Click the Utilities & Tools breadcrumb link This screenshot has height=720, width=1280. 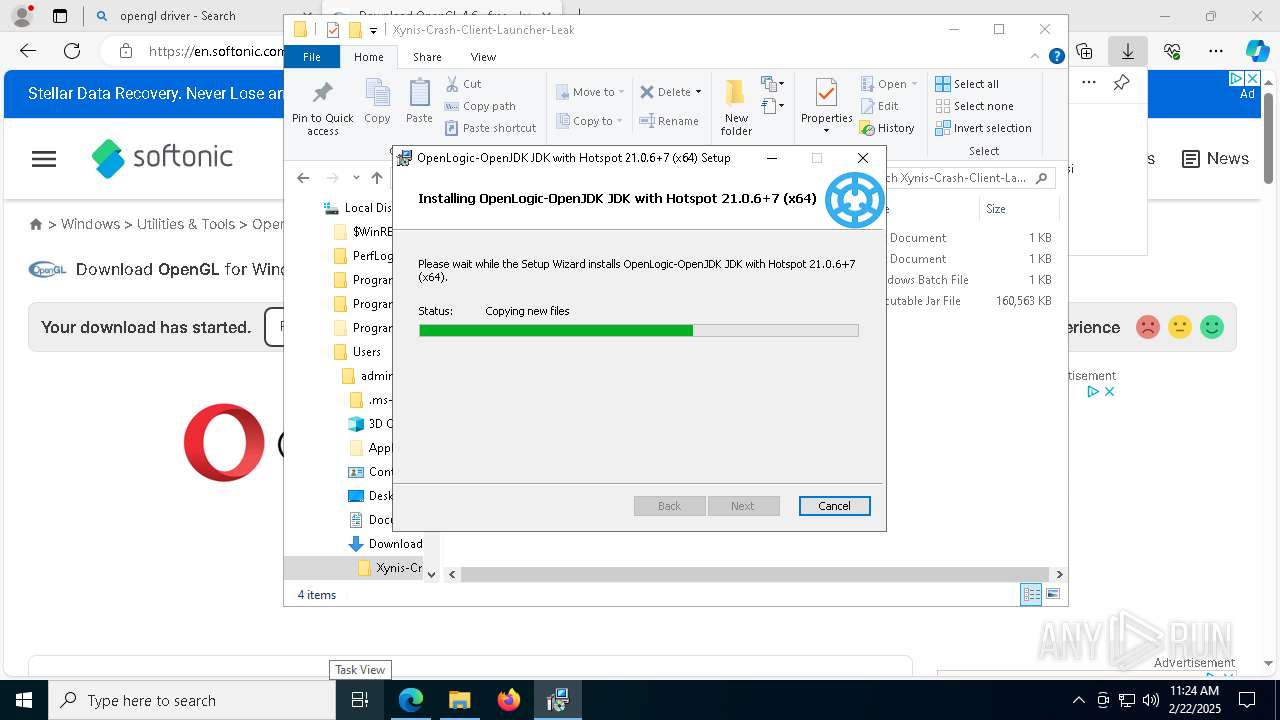(x=186, y=224)
